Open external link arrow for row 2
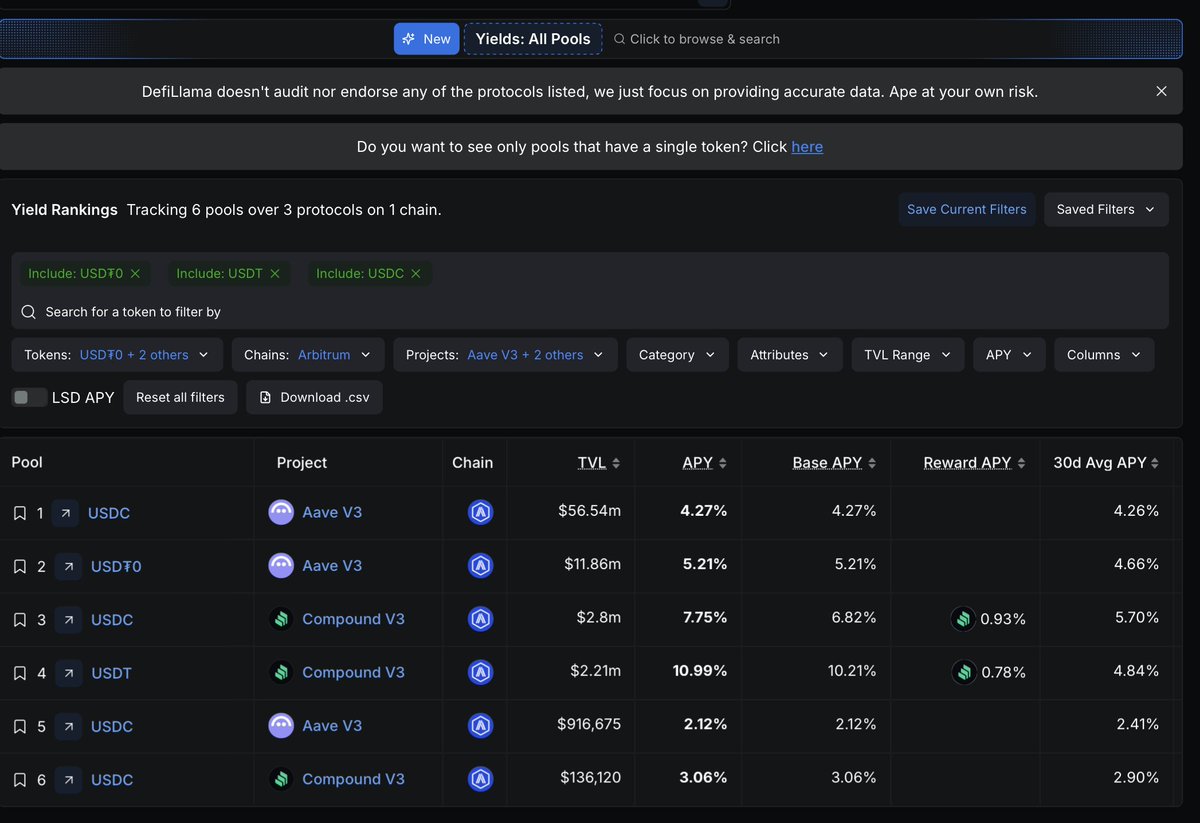 pos(68,566)
